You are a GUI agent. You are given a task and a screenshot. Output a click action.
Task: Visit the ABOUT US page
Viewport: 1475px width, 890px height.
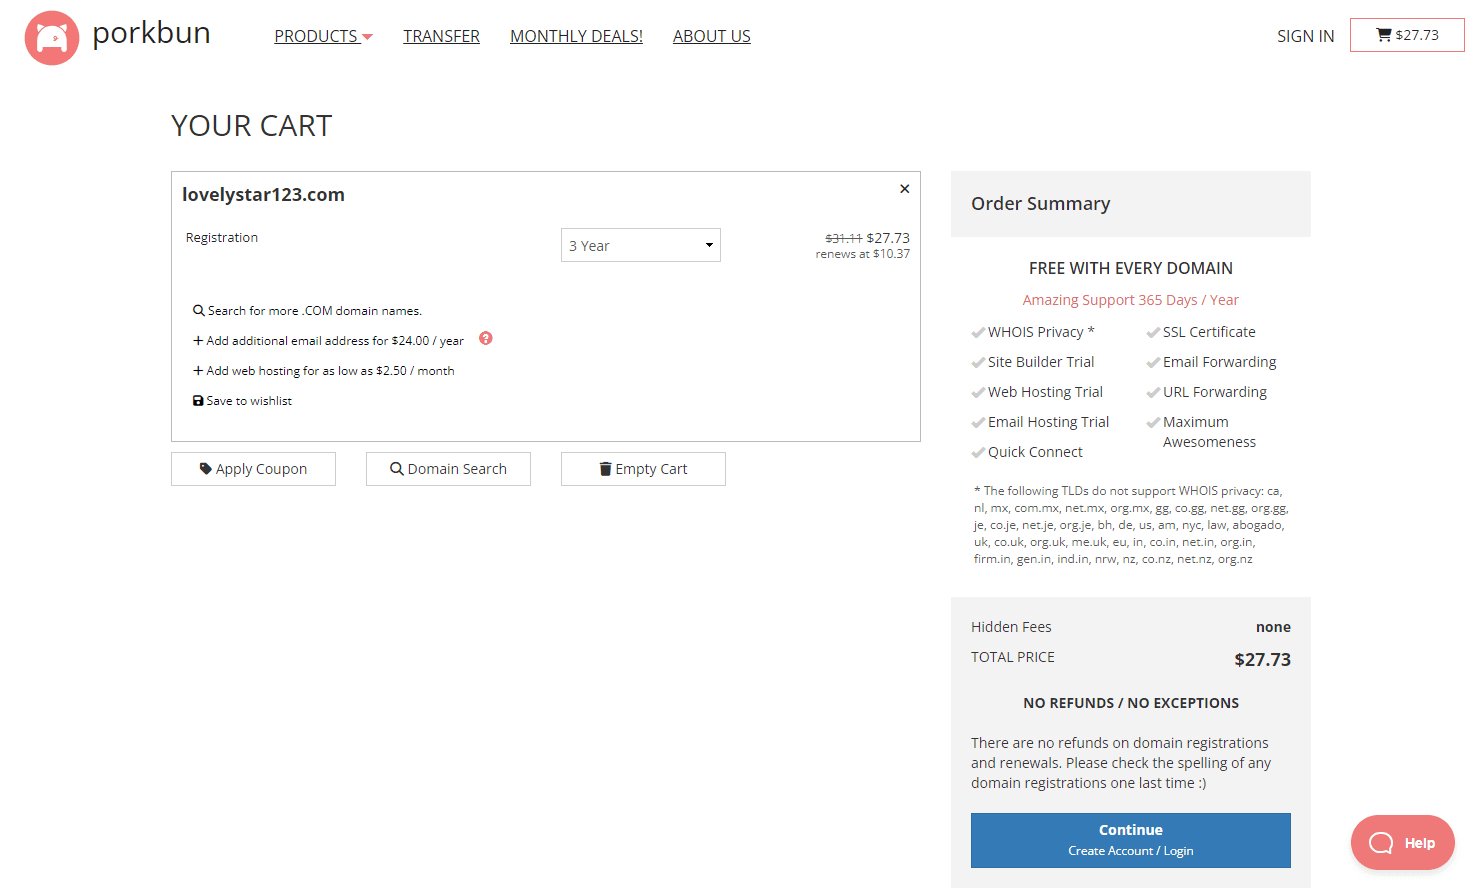(711, 36)
